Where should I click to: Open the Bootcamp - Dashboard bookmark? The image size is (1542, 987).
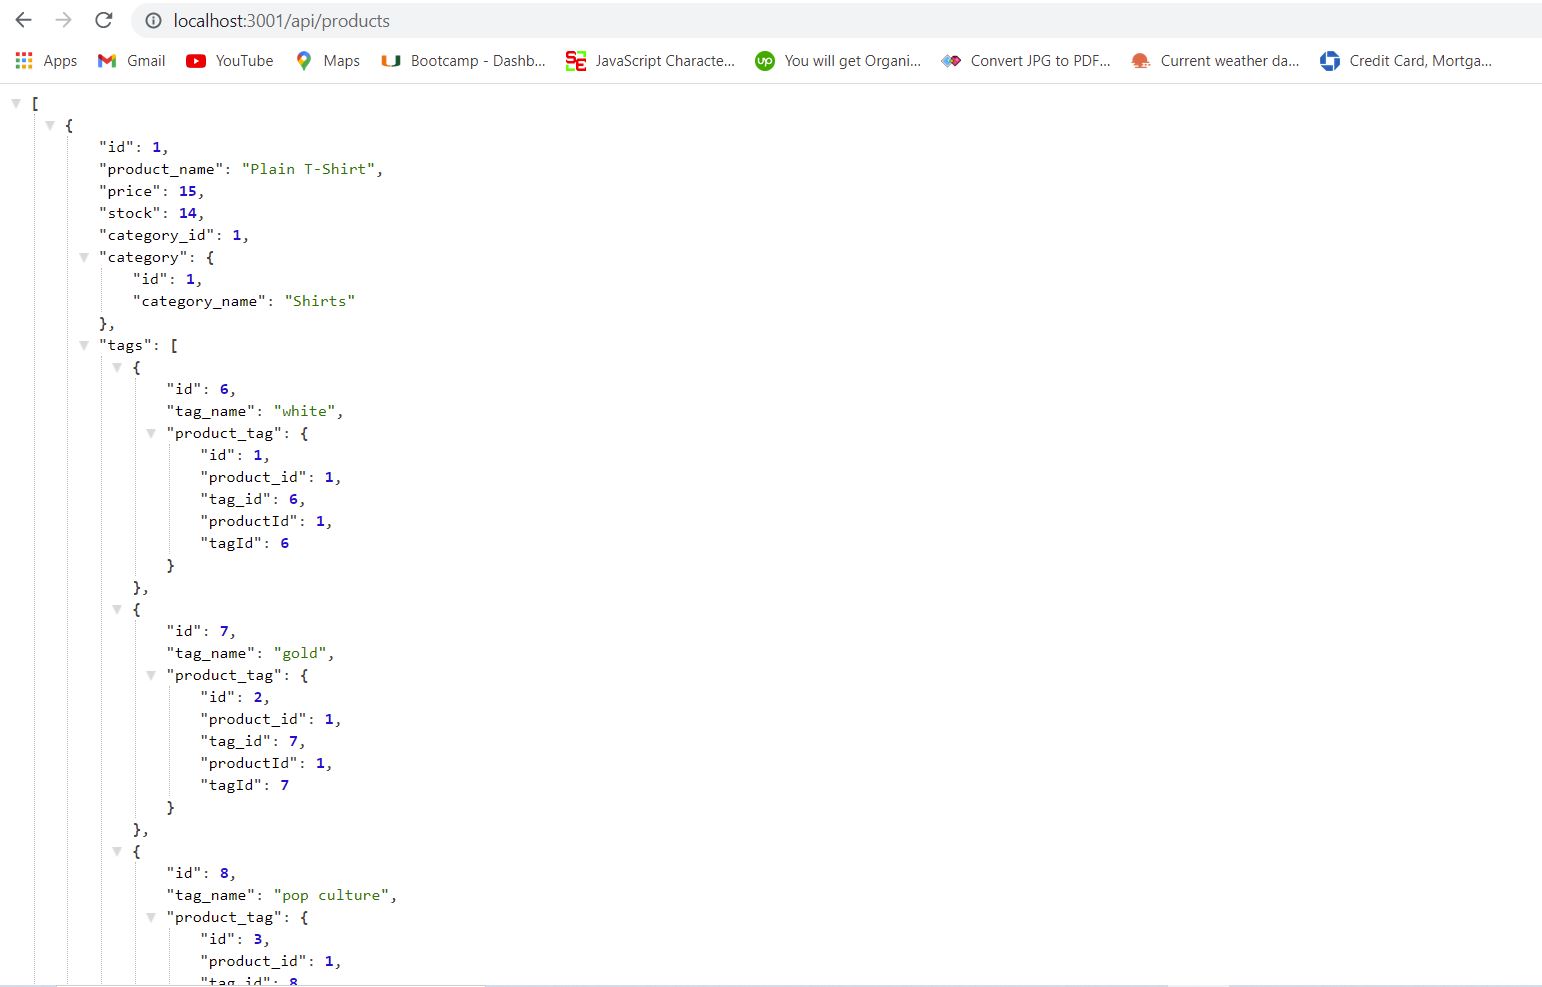461,60
